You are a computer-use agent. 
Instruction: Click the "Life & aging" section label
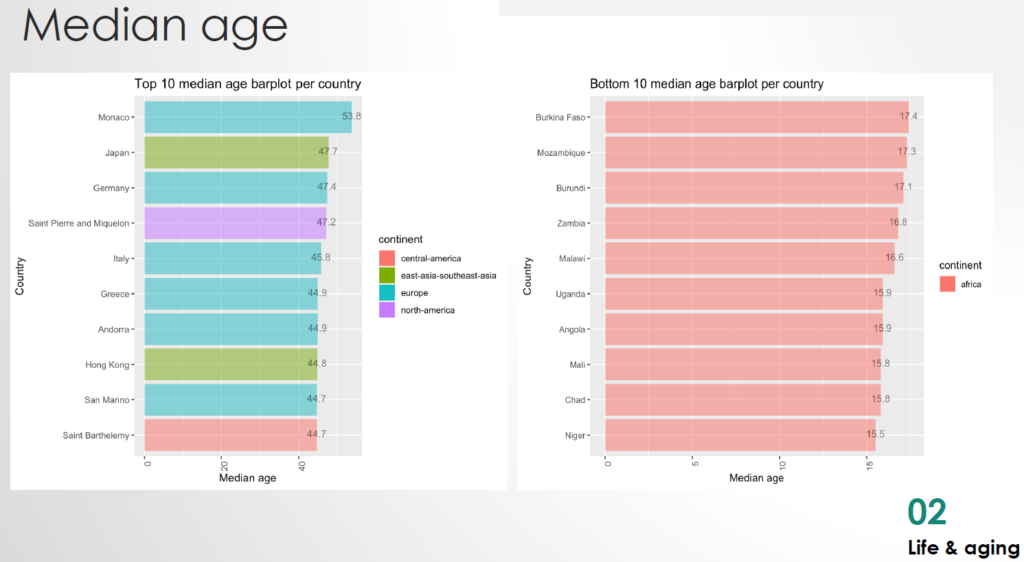coord(963,548)
